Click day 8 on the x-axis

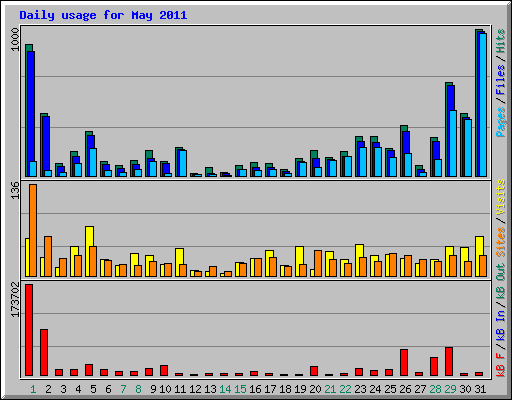pyautogui.click(x=138, y=389)
